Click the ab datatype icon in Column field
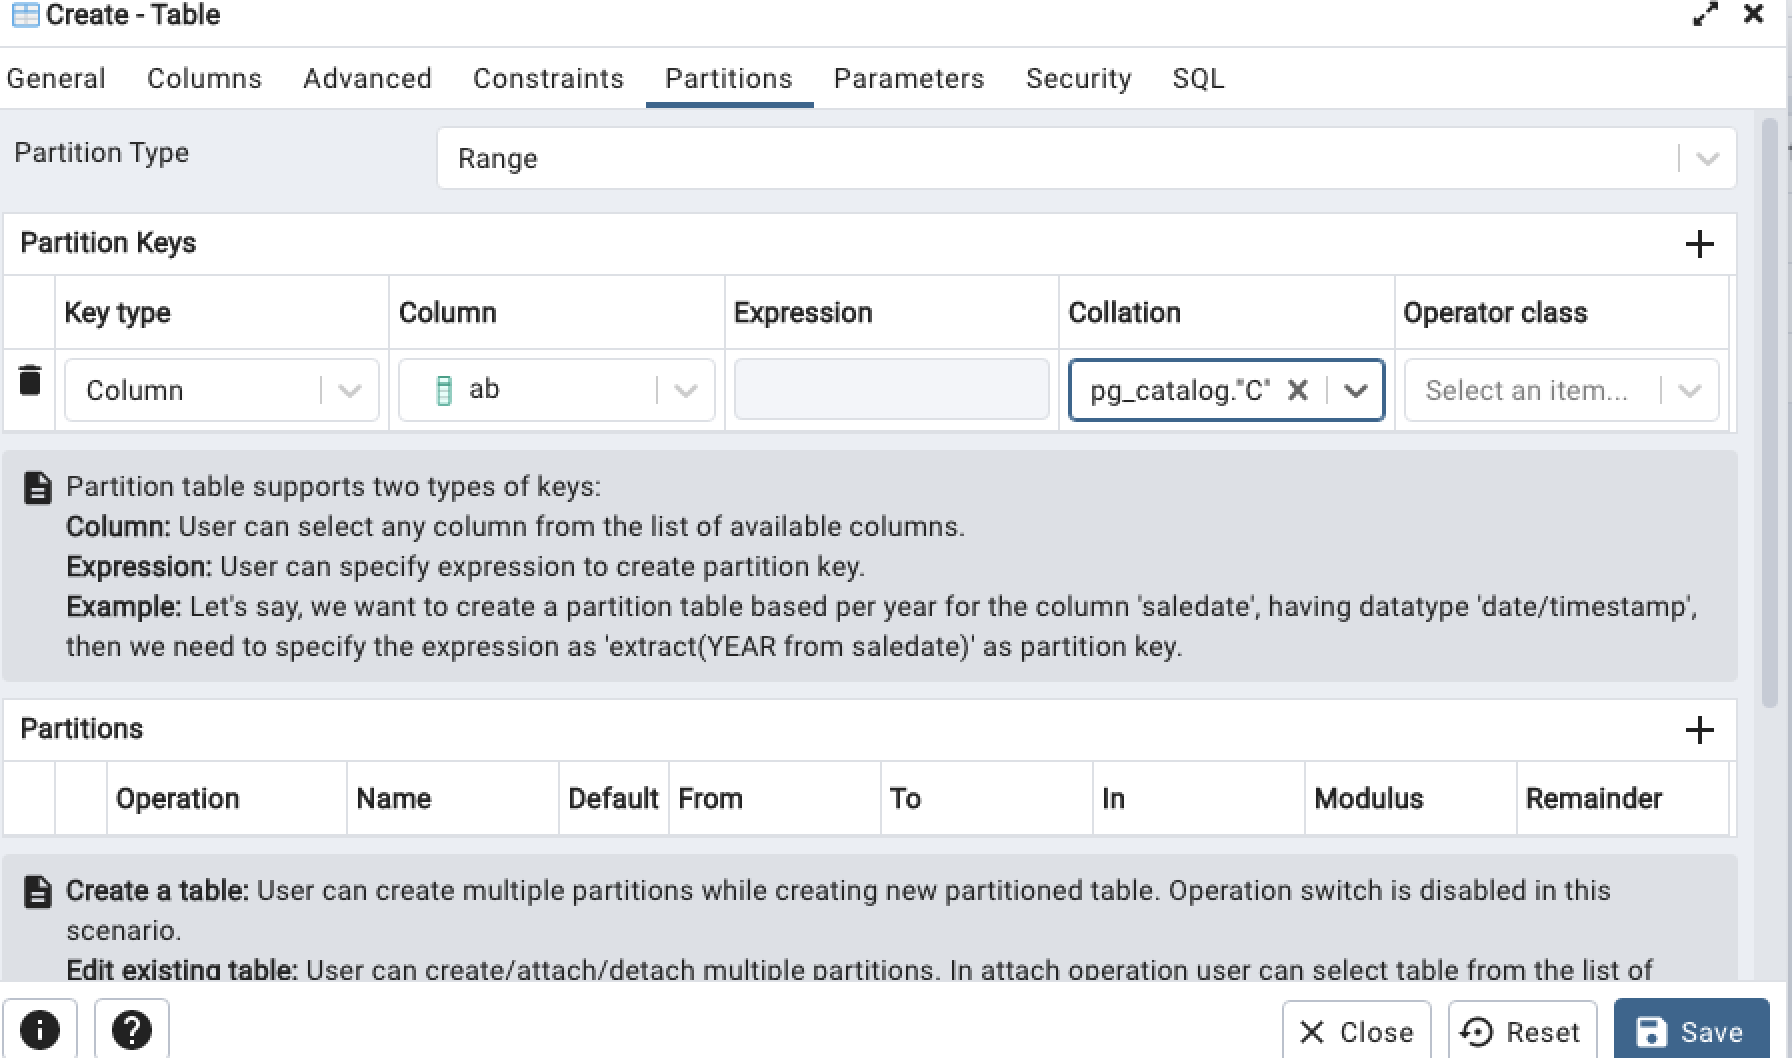The width and height of the screenshot is (1792, 1058). pos(444,389)
